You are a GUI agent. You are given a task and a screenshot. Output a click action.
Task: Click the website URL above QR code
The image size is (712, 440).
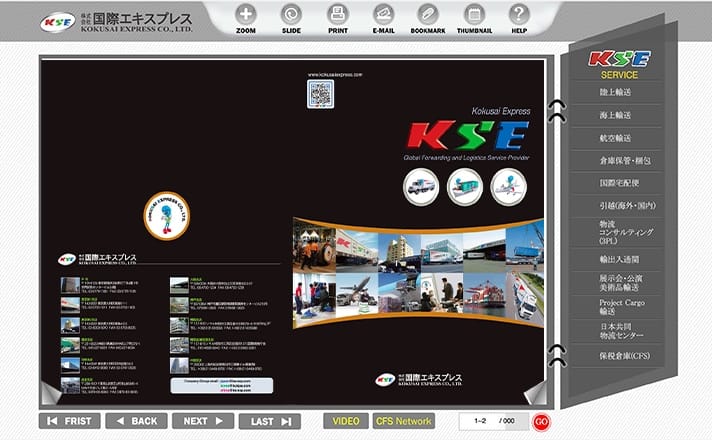coord(335,74)
